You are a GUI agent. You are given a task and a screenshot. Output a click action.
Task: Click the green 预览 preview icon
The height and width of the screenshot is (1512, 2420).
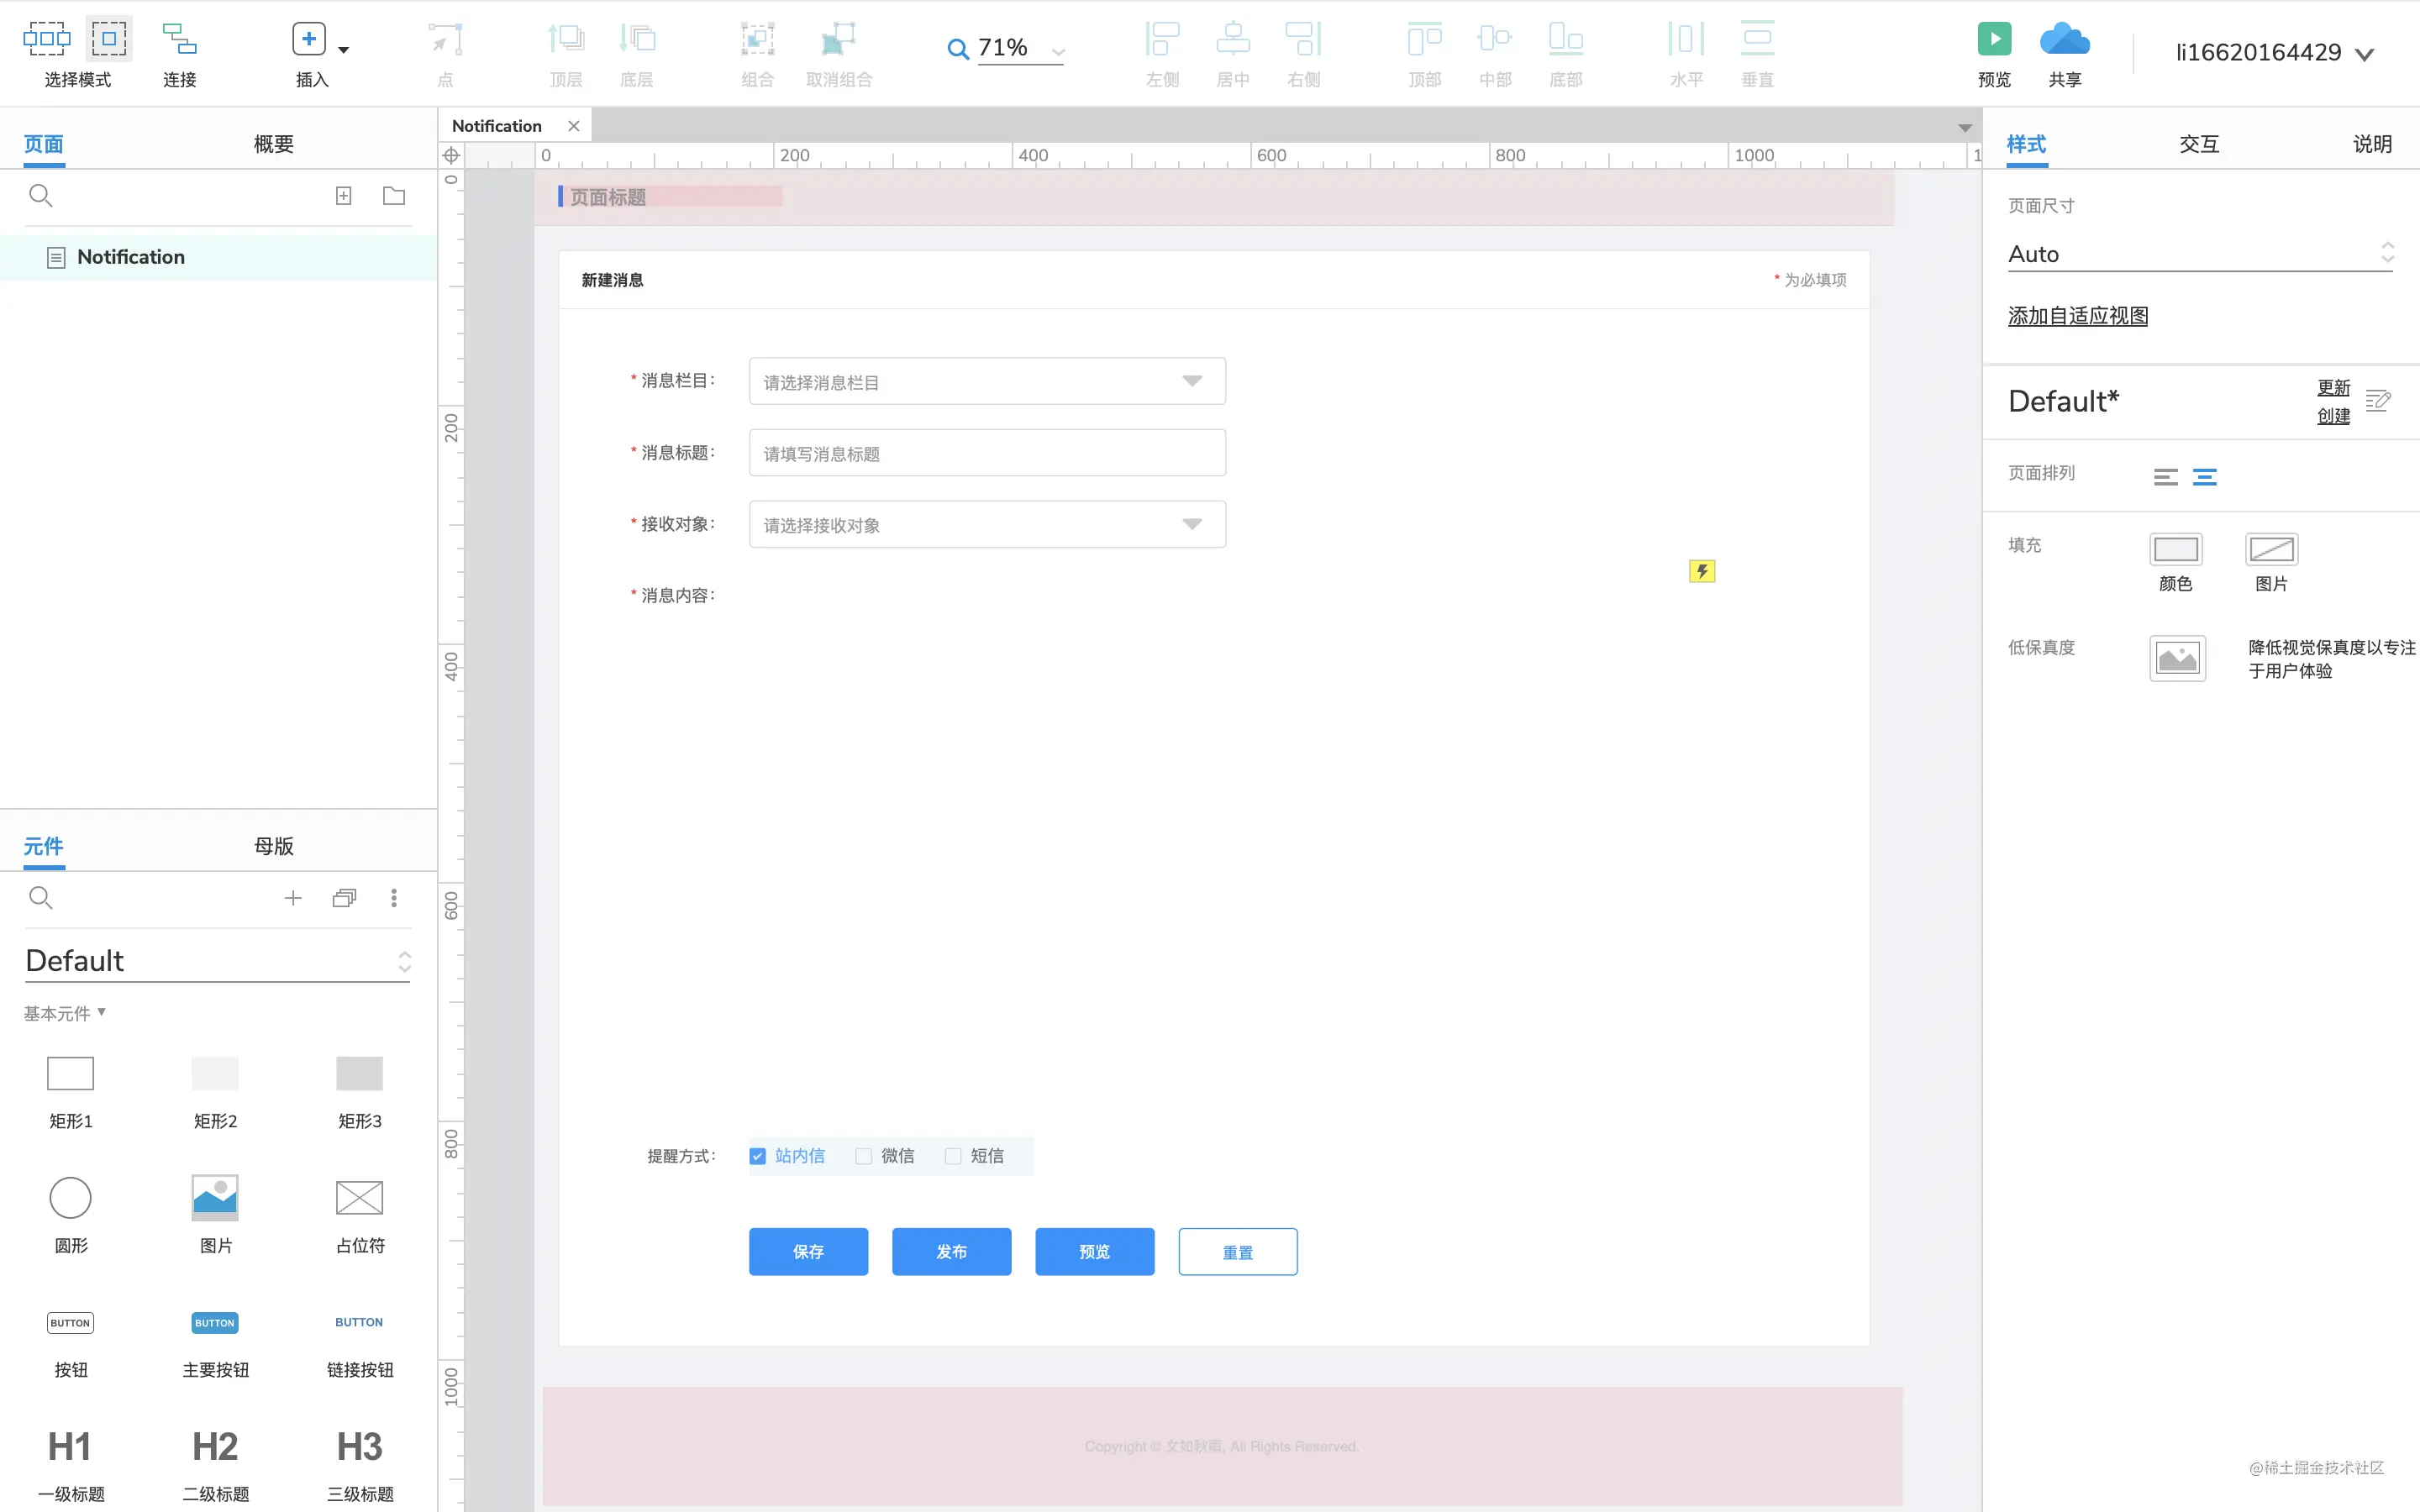pos(1994,39)
